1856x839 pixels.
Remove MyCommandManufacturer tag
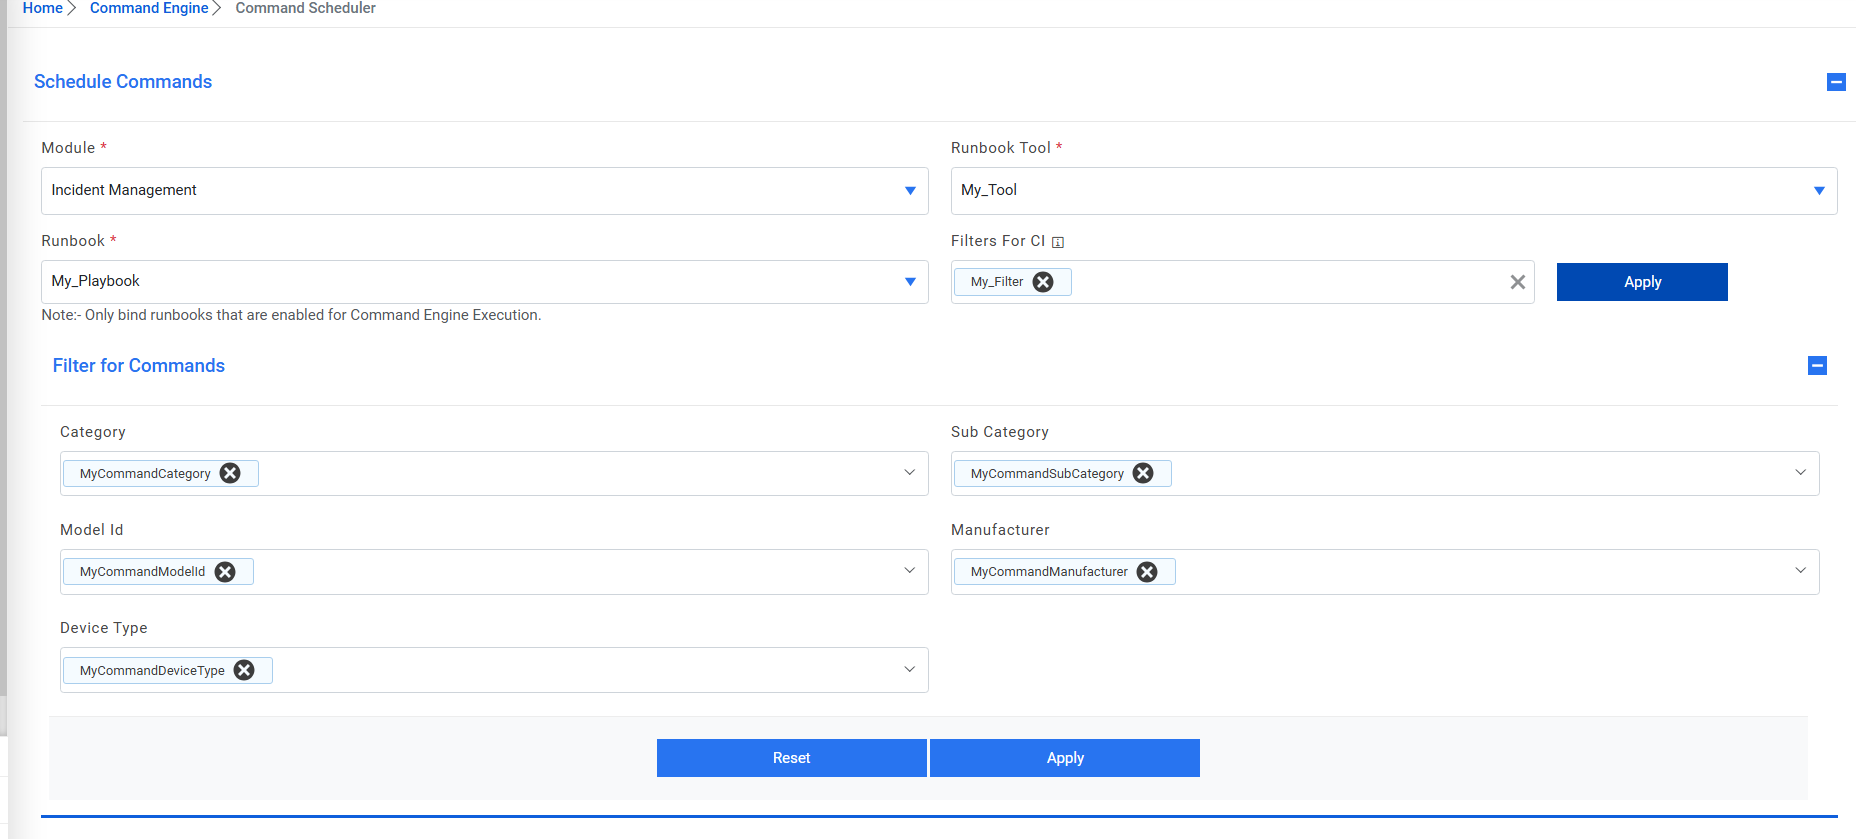click(x=1147, y=572)
